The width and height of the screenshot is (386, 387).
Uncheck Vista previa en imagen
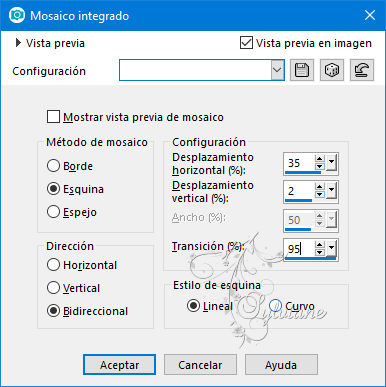(246, 43)
